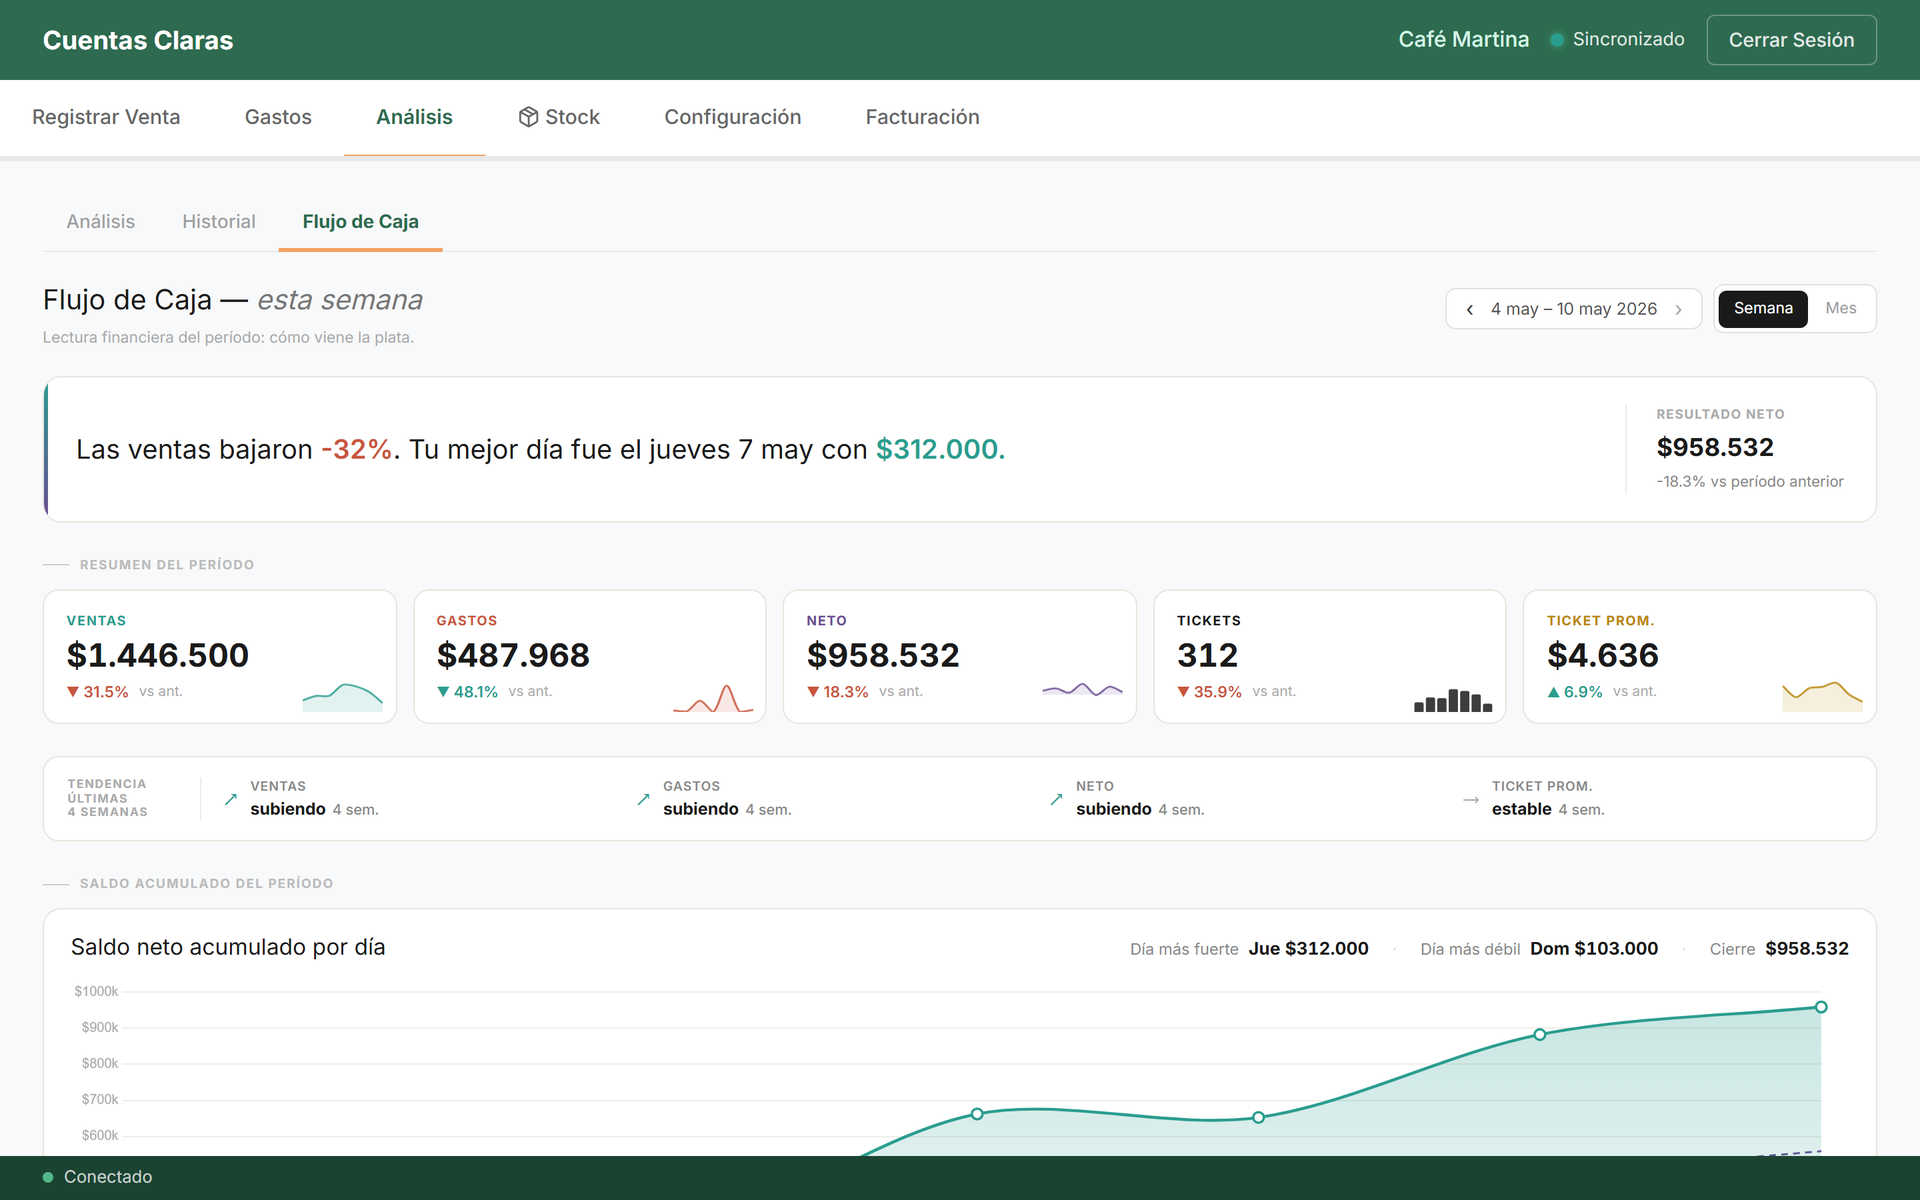Viewport: 1920px width, 1200px height.
Task: Open the Flujo de Caja sub-tab
Action: 360,222
